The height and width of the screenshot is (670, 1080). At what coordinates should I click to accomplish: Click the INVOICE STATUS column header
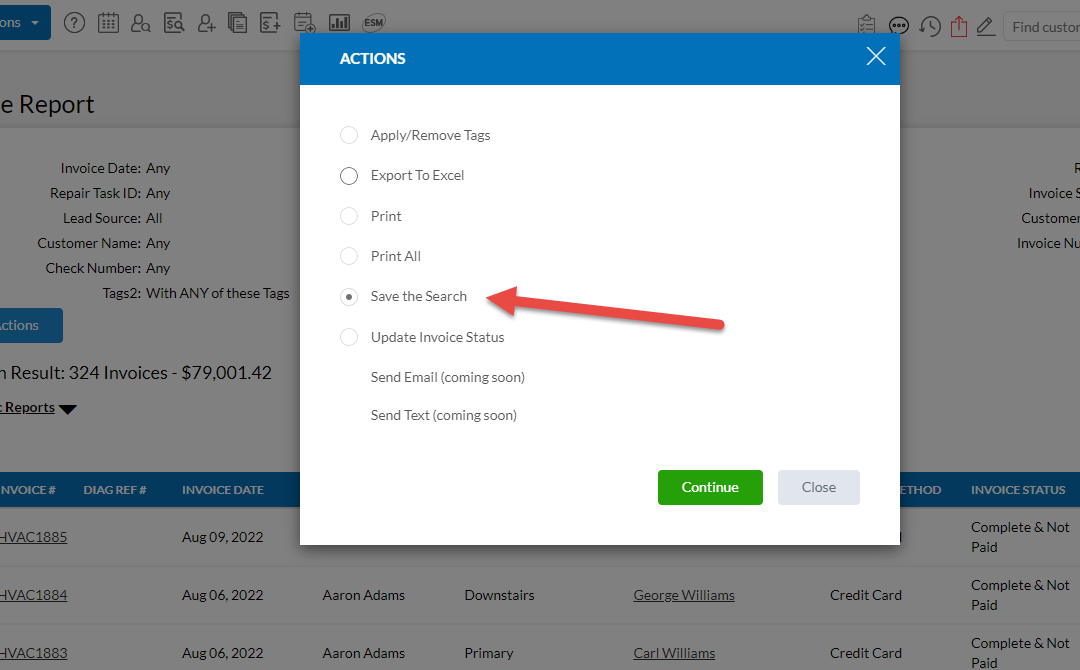pos(1018,489)
